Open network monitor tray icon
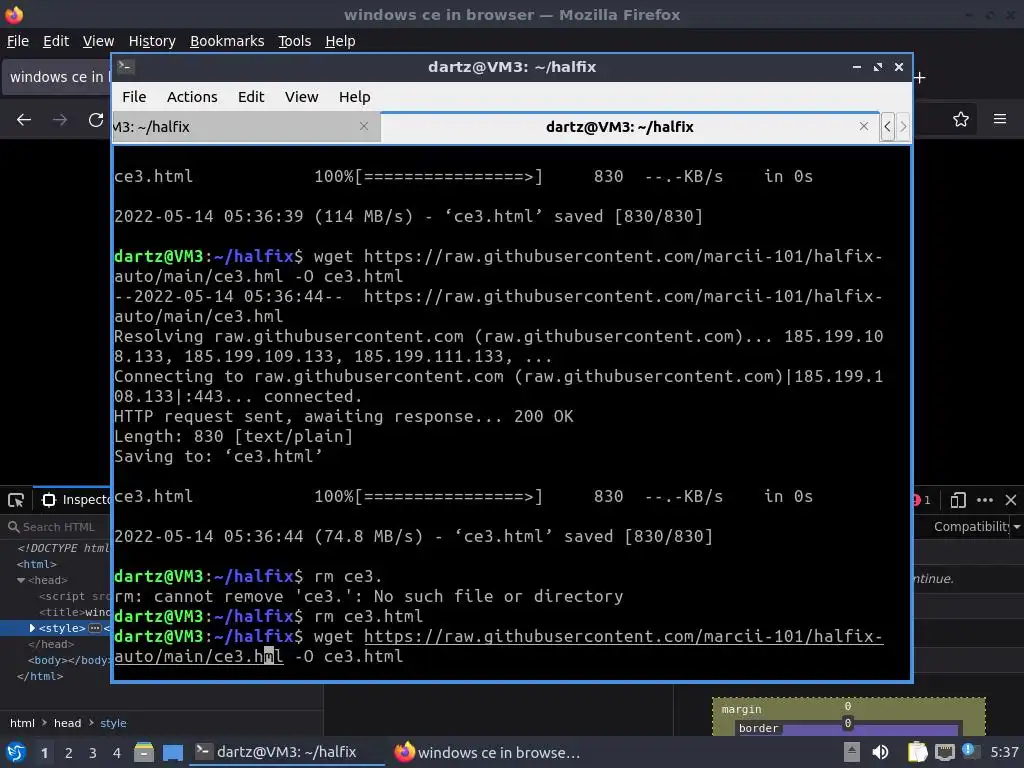 coord(945,752)
